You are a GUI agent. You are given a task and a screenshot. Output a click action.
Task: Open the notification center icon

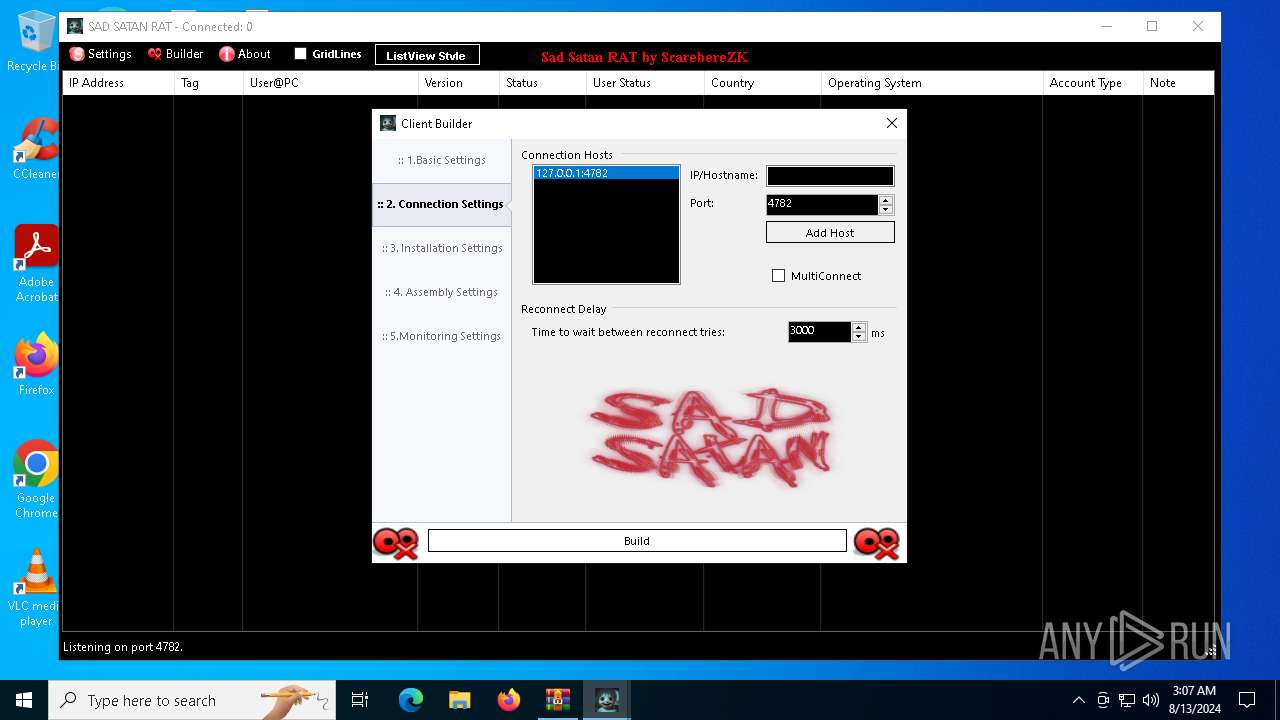click(x=1247, y=700)
